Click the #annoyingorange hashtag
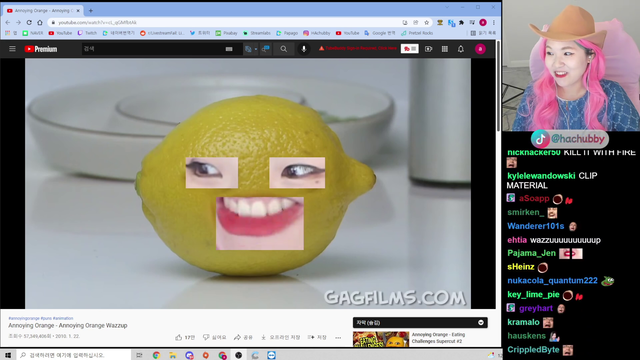The image size is (640, 360). click(24, 318)
